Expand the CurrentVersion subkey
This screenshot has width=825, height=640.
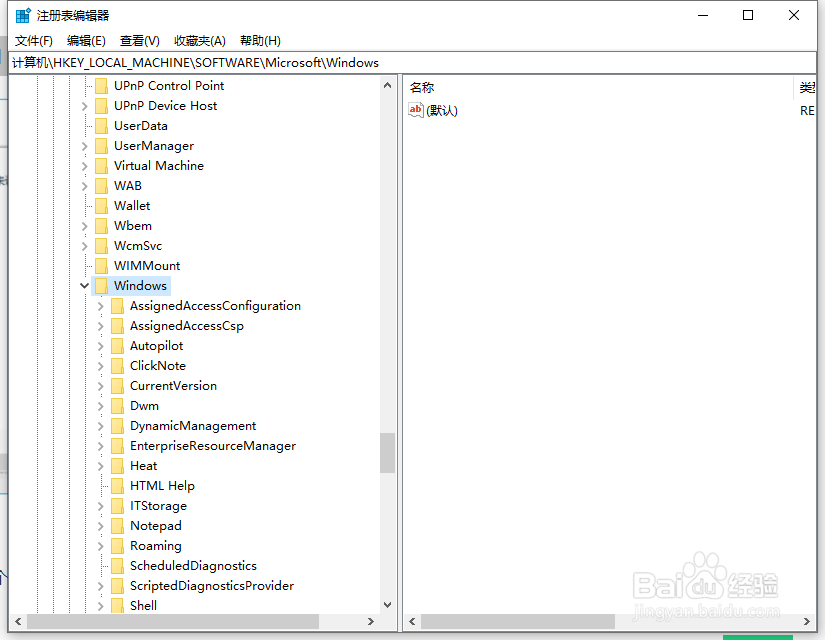pyautogui.click(x=101, y=386)
